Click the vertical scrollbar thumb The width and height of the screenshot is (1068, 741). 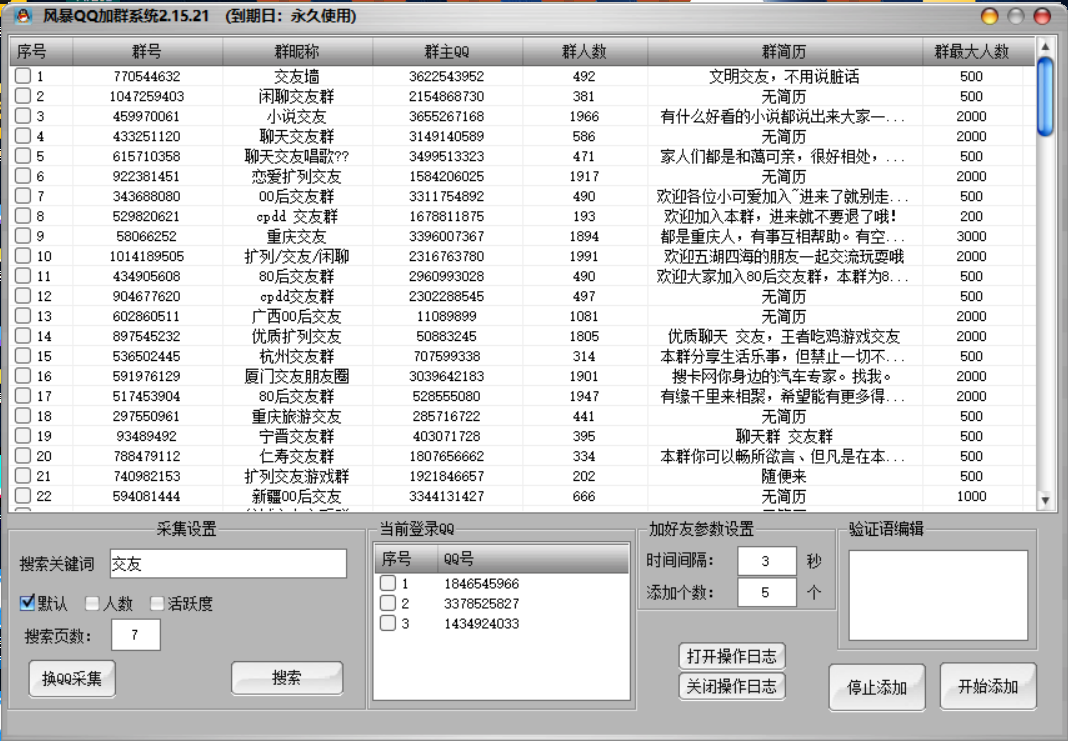[x=1045, y=97]
